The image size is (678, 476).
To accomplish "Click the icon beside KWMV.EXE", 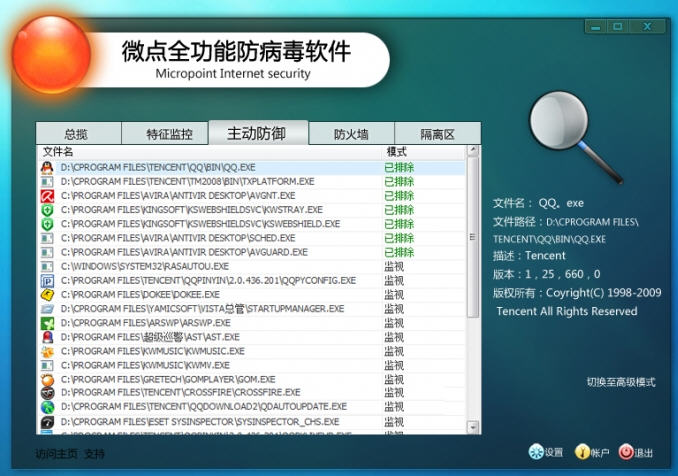I will point(47,366).
